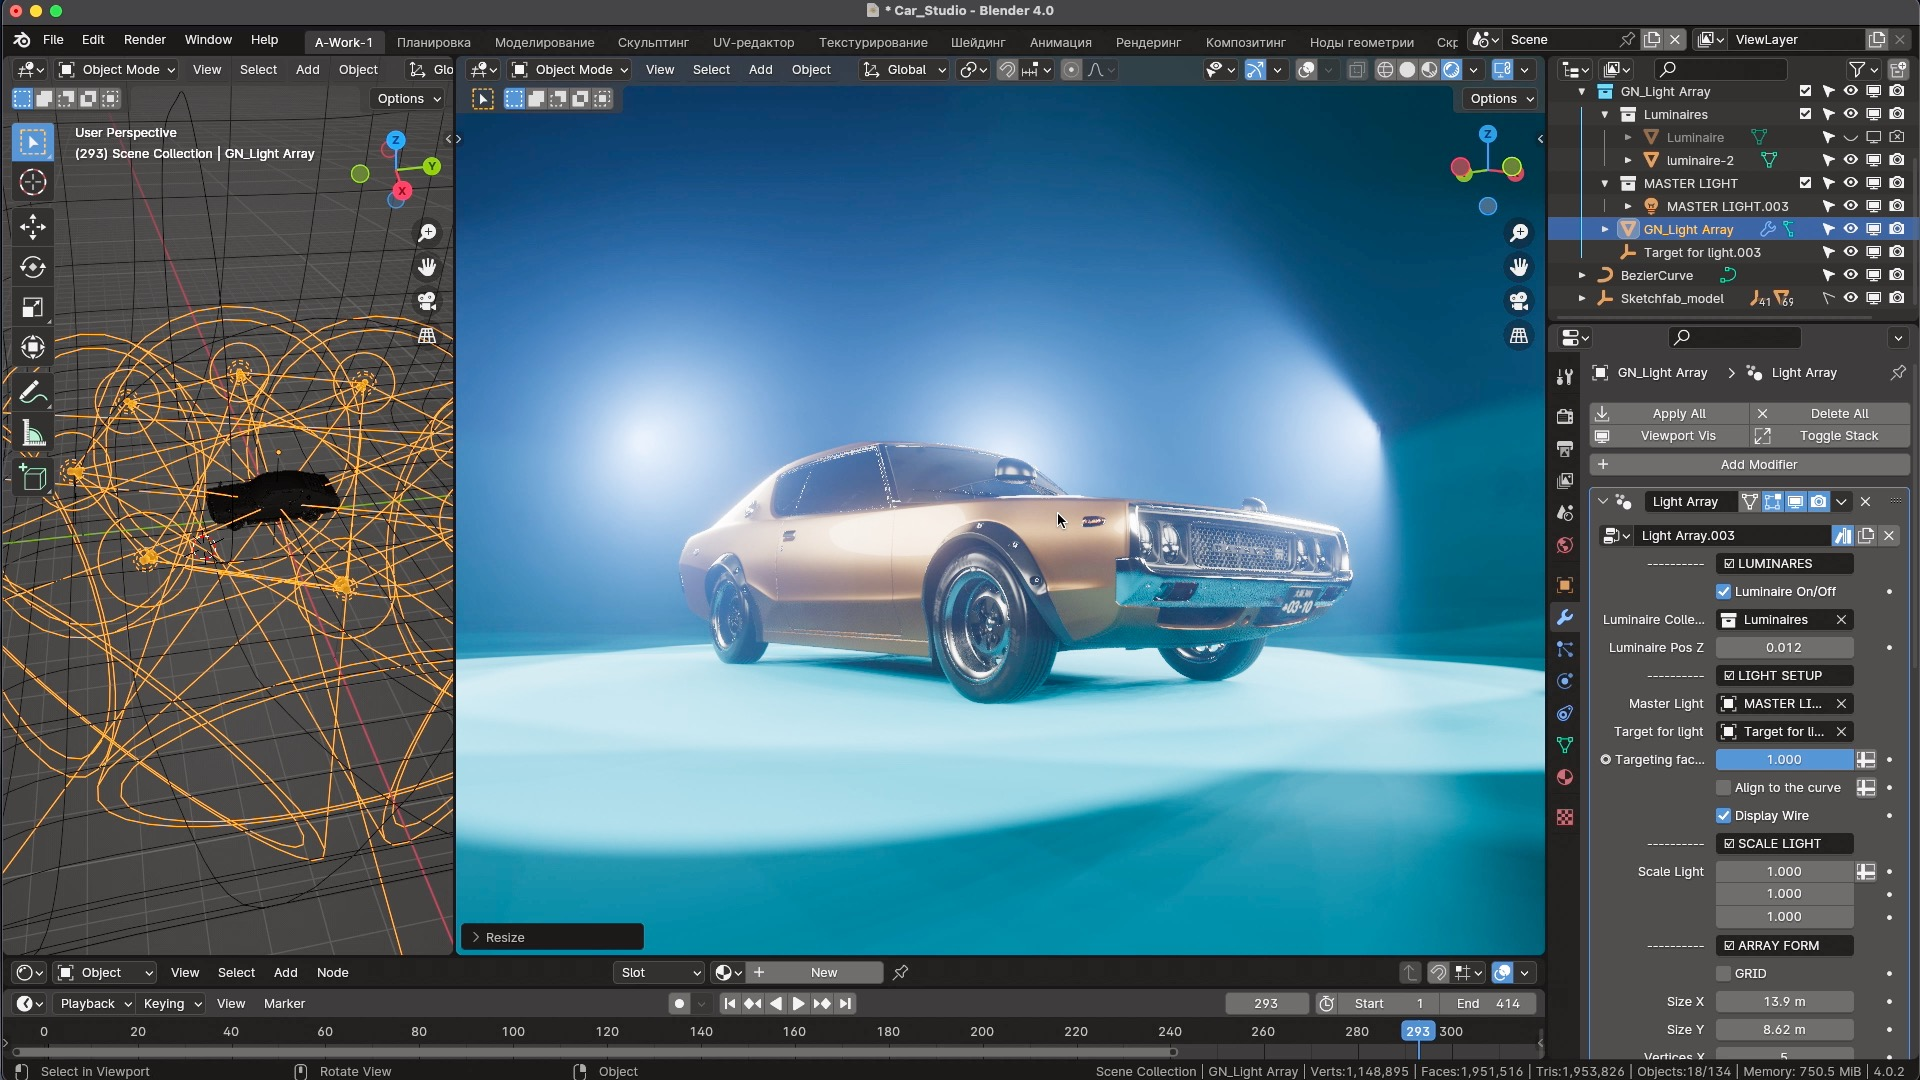Click the Targeting factor slider
Screen dimensions: 1920x1080
point(1784,759)
